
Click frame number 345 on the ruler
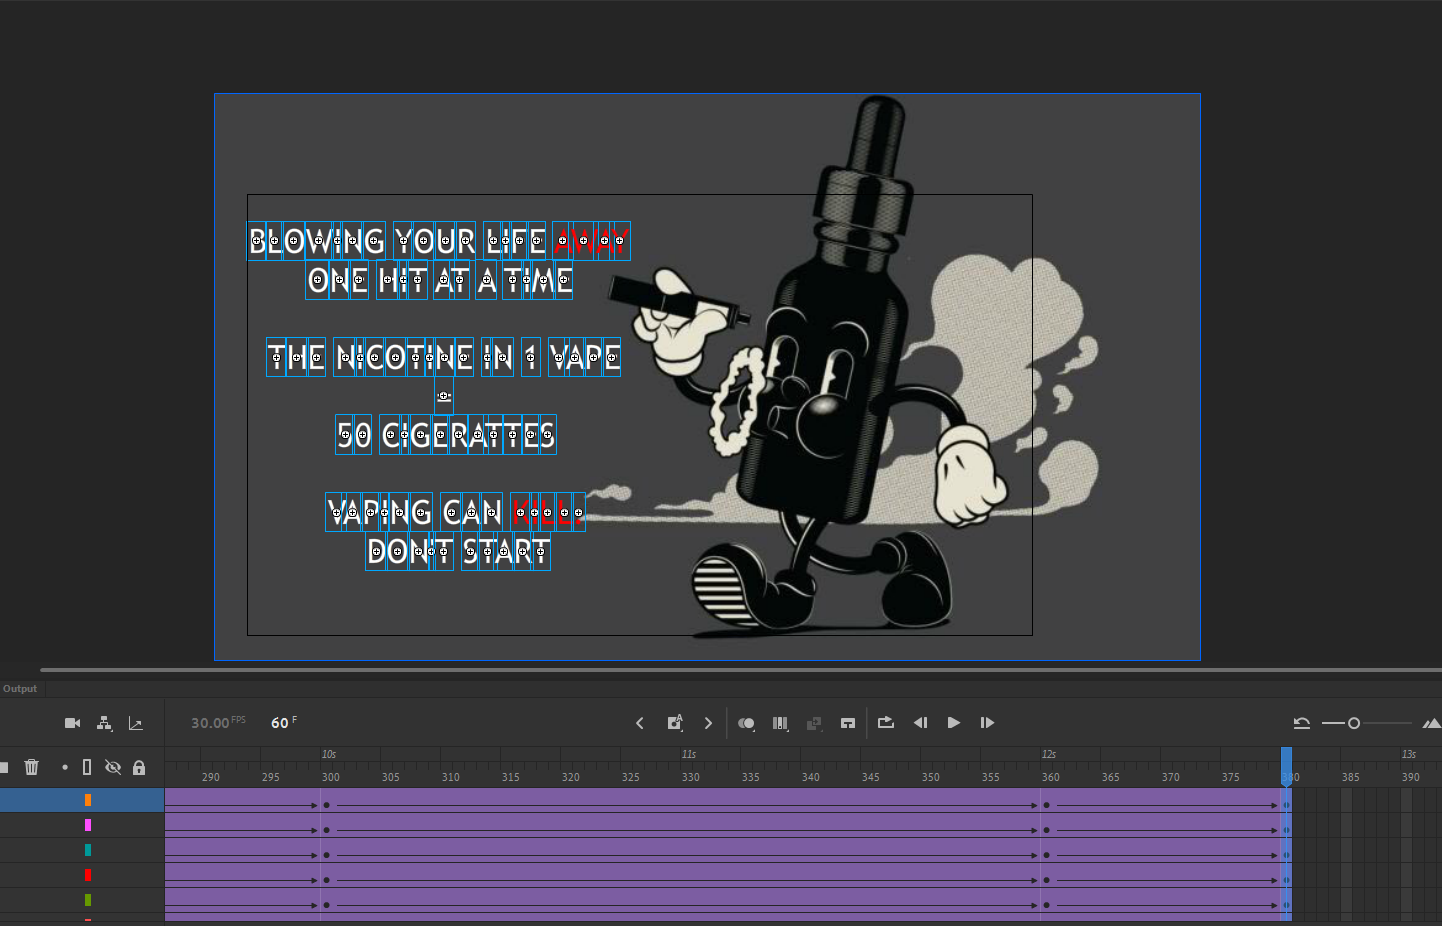871,777
